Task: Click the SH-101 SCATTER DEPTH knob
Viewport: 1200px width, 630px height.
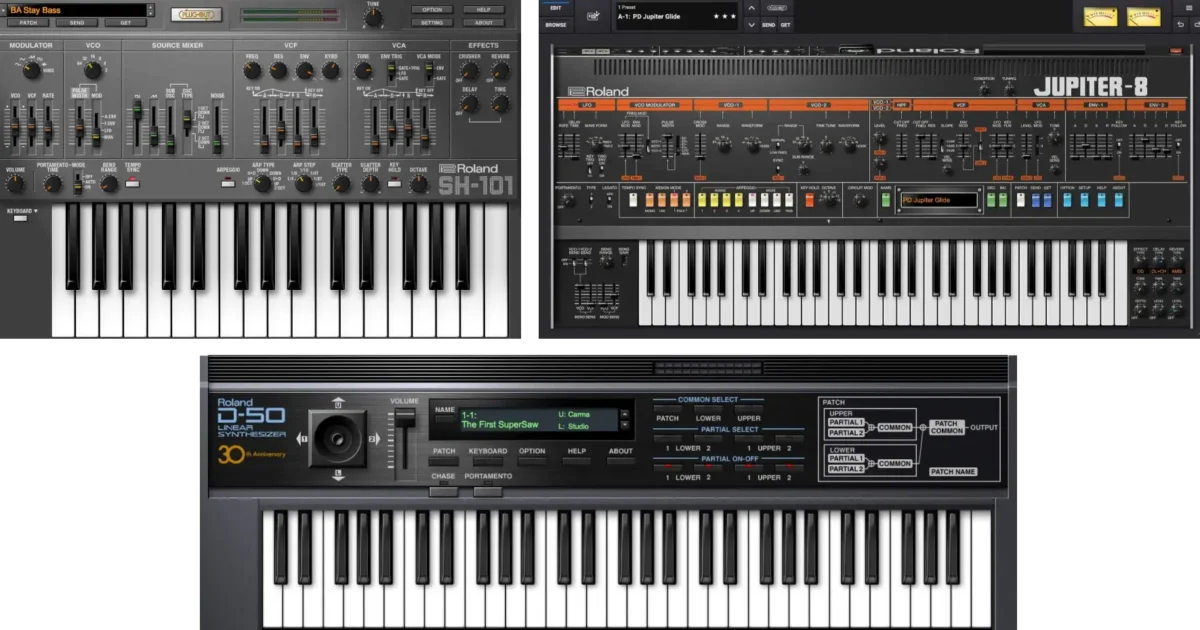Action: [x=371, y=184]
